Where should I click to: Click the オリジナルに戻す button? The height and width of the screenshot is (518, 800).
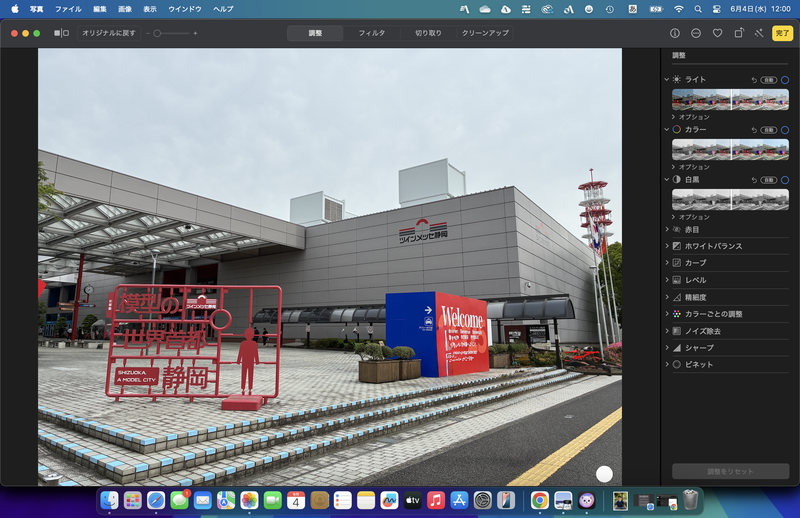[x=109, y=33]
